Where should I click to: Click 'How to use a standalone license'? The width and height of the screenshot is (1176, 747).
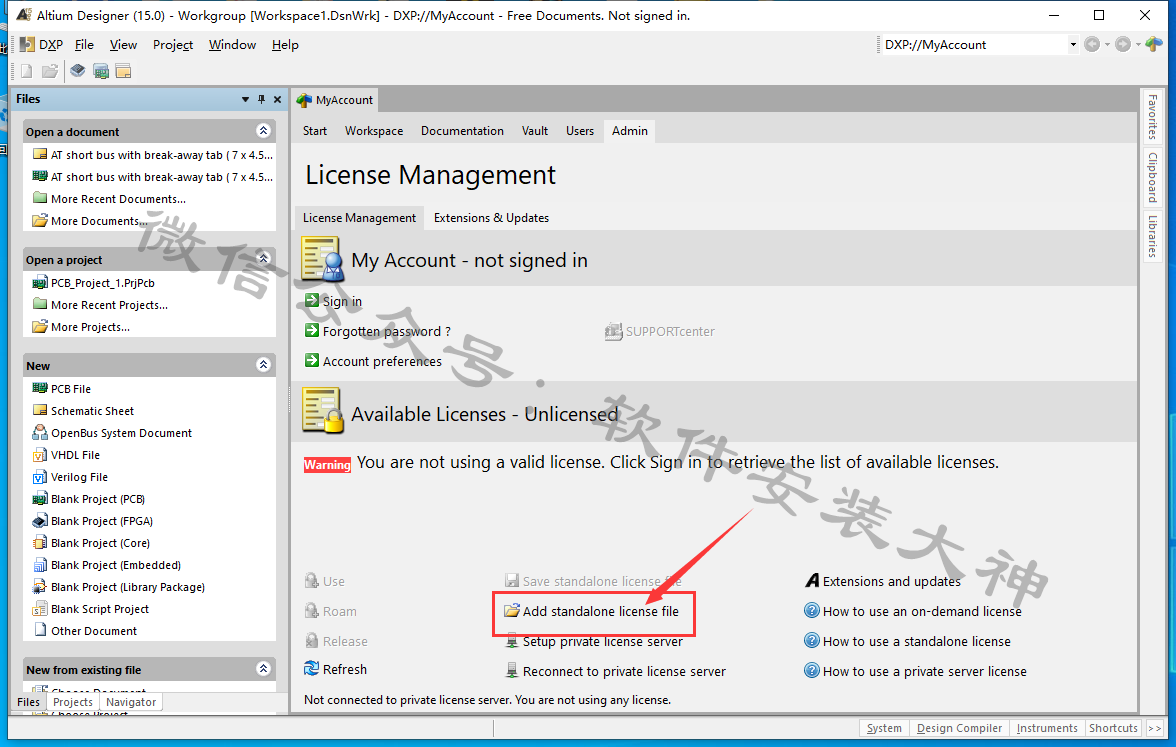point(916,641)
